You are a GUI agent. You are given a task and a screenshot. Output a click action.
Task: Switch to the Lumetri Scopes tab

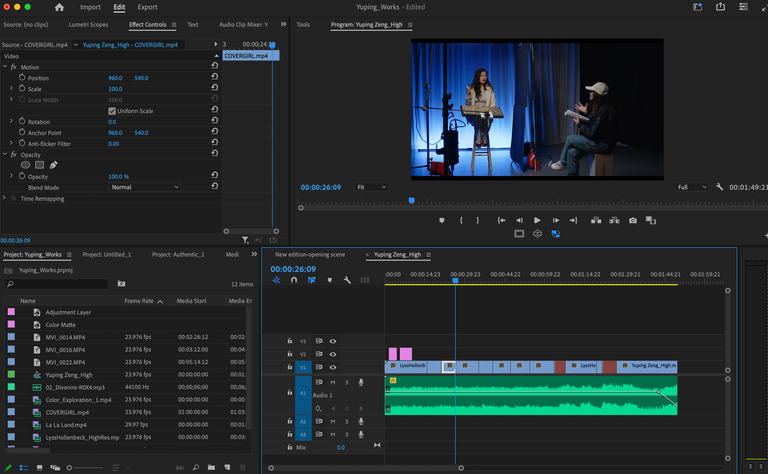point(88,24)
